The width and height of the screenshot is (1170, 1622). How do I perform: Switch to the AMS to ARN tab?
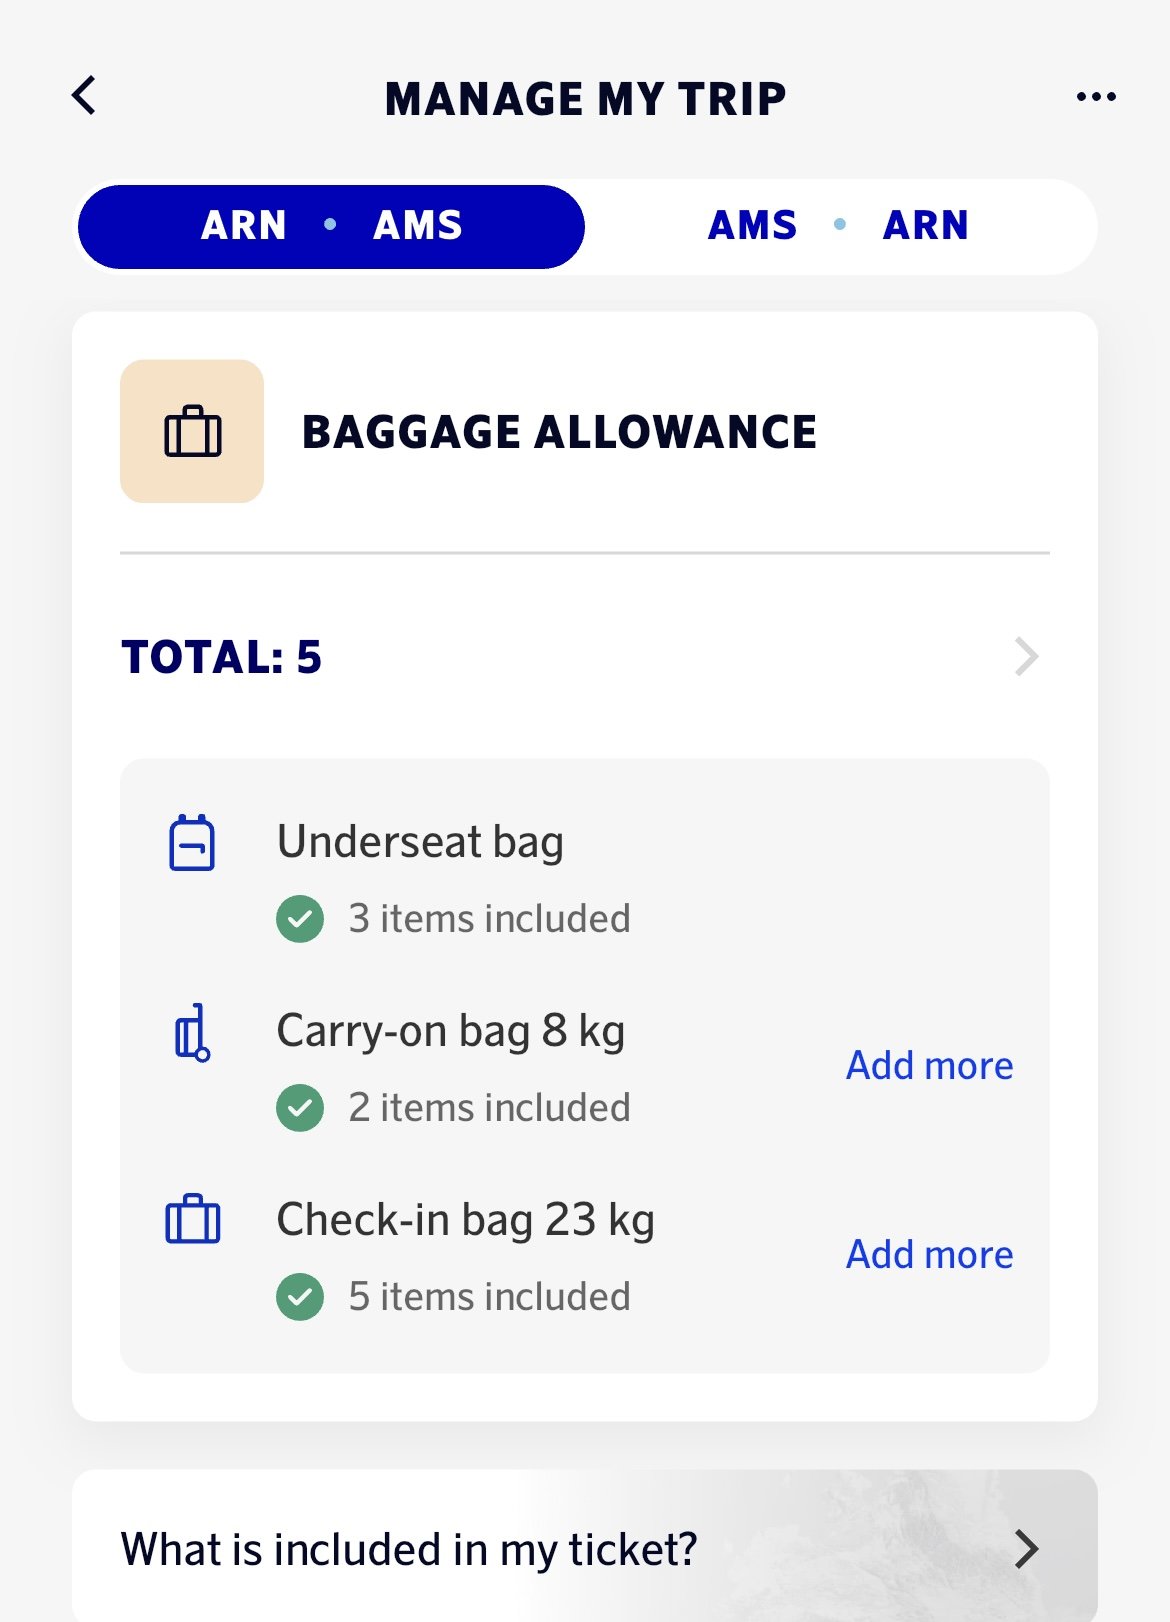click(838, 226)
